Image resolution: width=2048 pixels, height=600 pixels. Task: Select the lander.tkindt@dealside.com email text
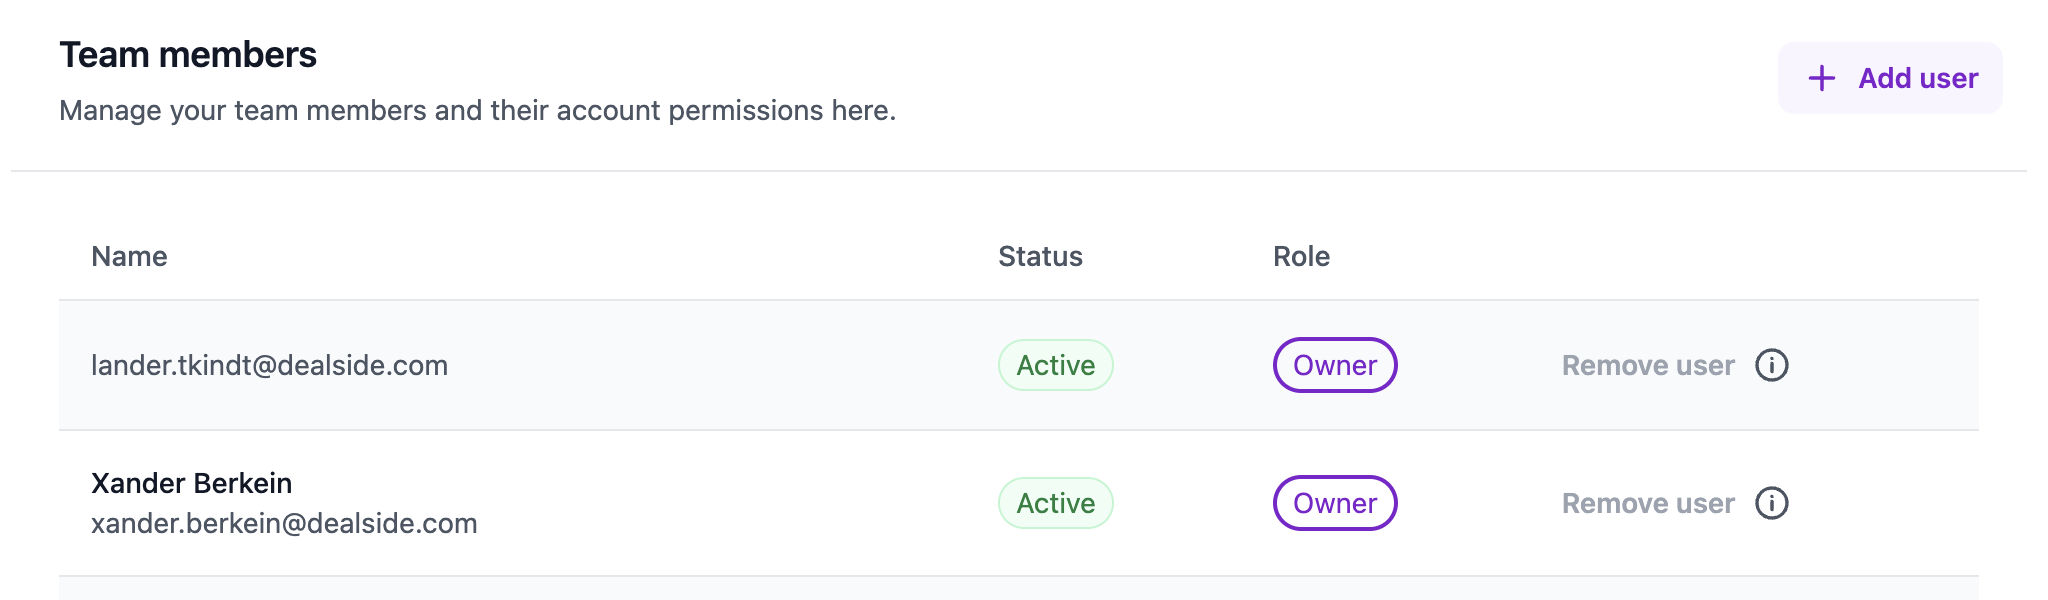[x=269, y=365]
